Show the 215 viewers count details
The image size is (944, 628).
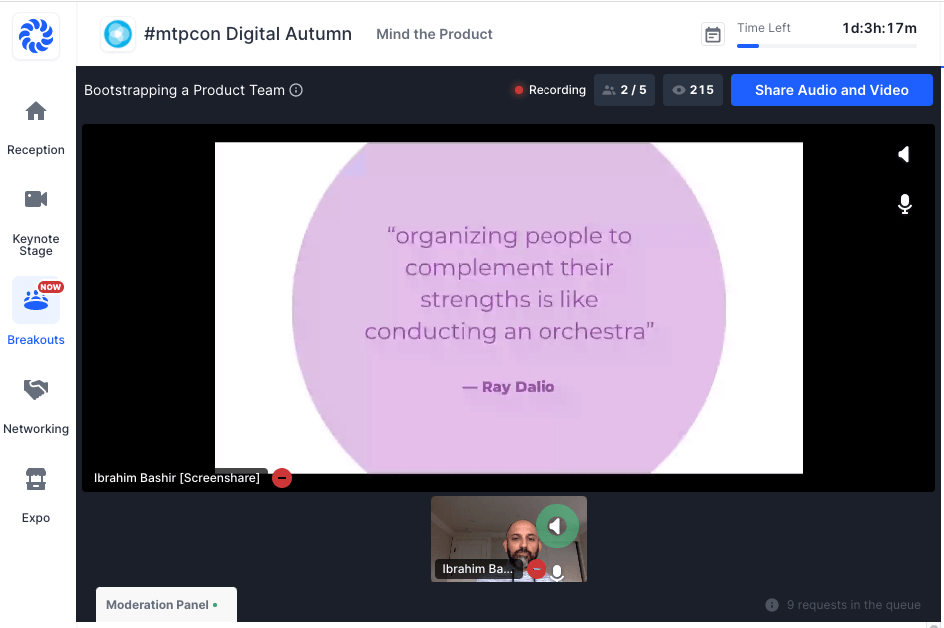tap(693, 90)
